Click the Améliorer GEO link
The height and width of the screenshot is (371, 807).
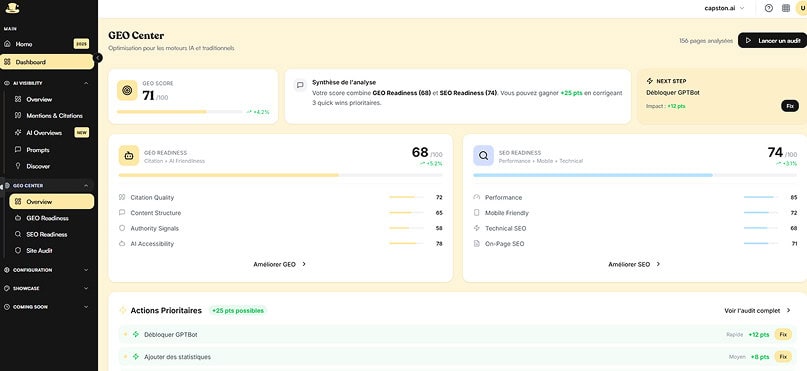[280, 264]
